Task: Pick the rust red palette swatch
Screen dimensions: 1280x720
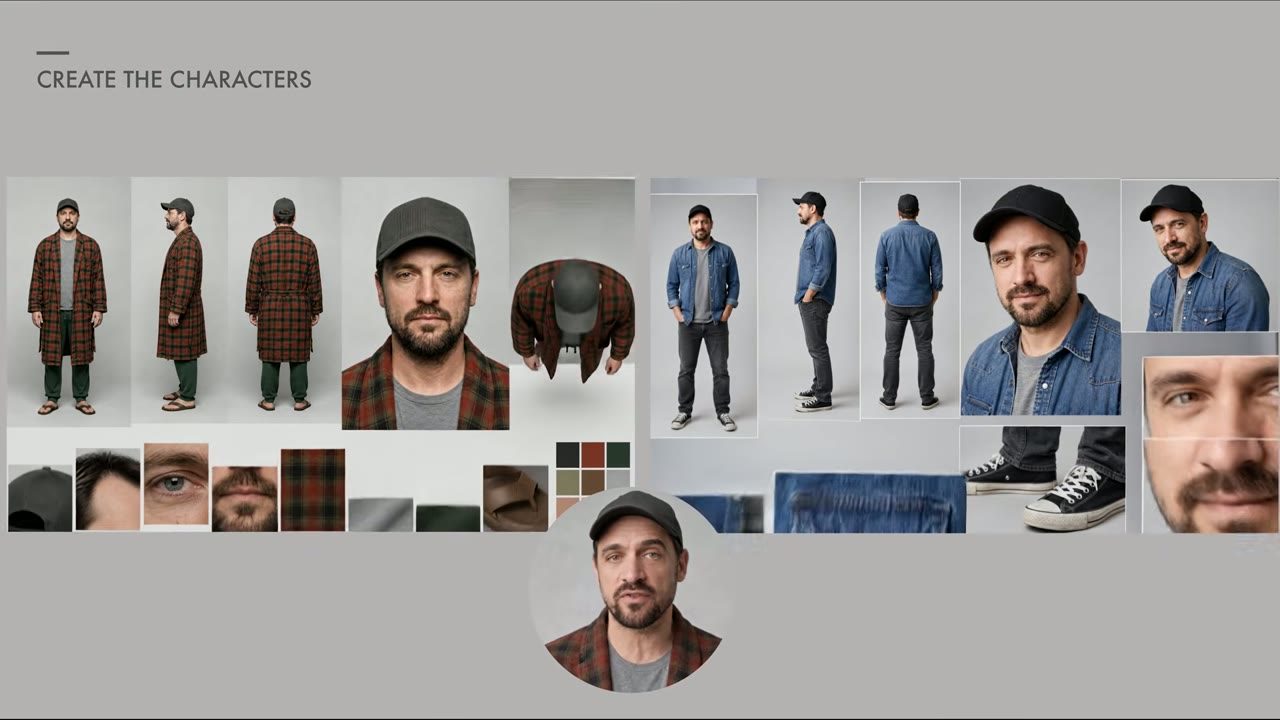Action: tap(593, 455)
